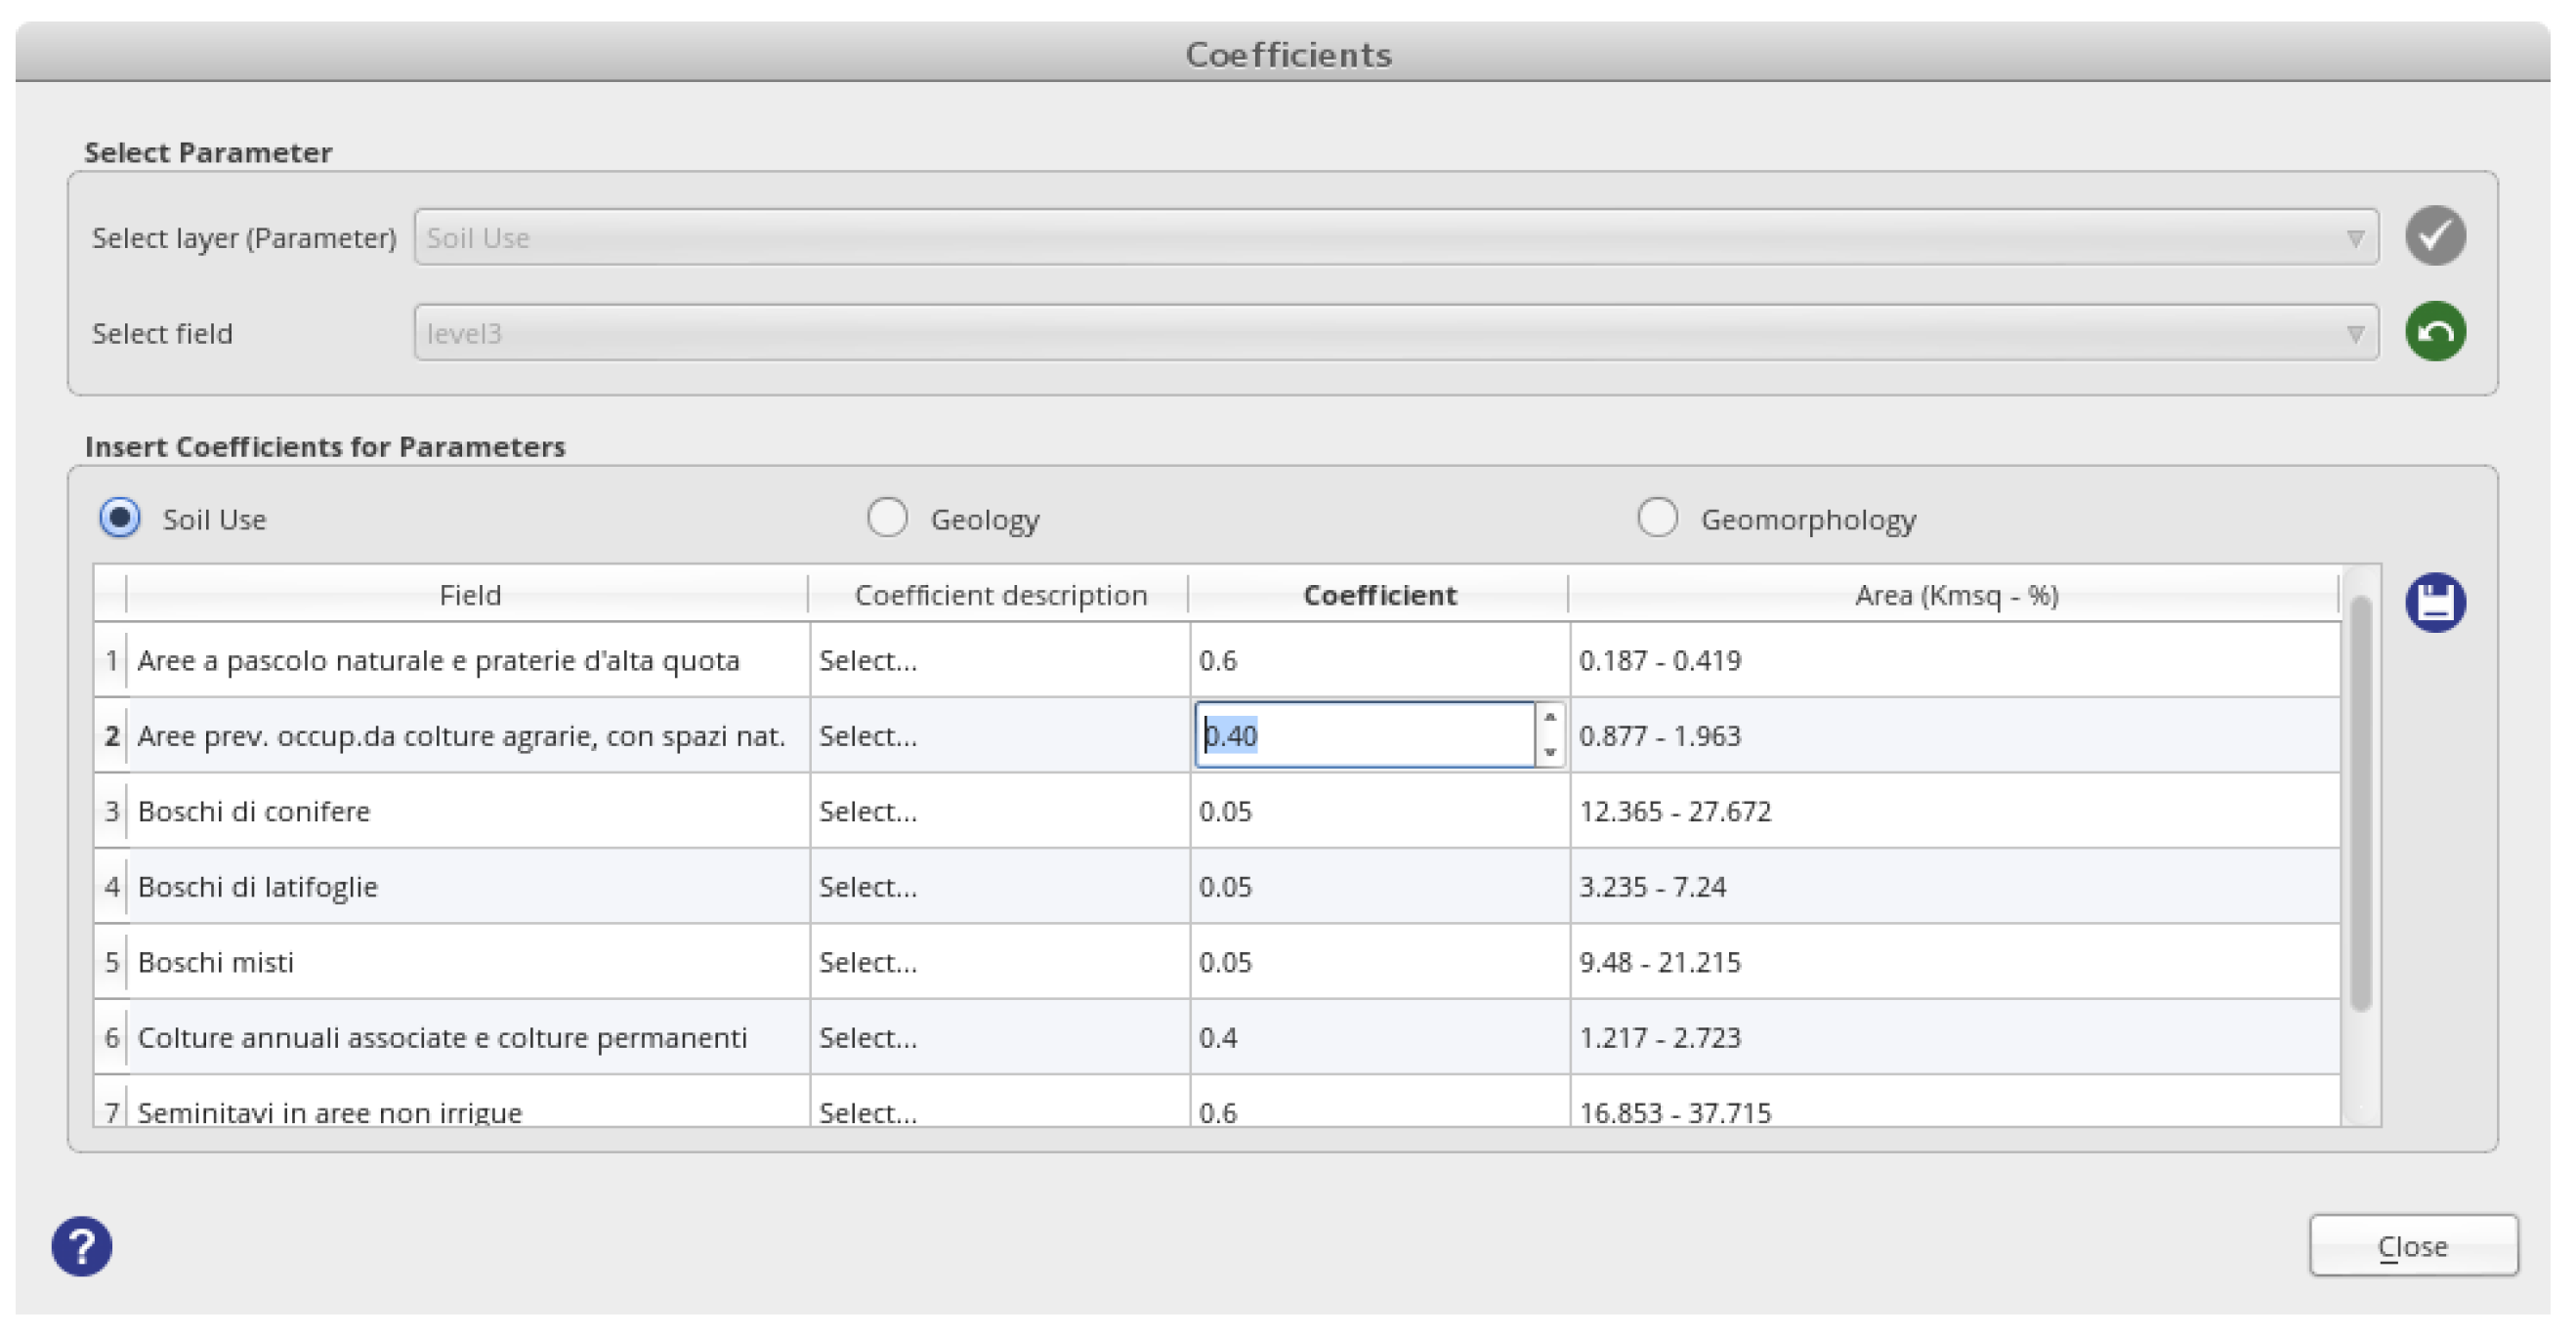2576x1336 pixels.
Task: Click the 0.40 coefficient edit field
Action: [1365, 736]
